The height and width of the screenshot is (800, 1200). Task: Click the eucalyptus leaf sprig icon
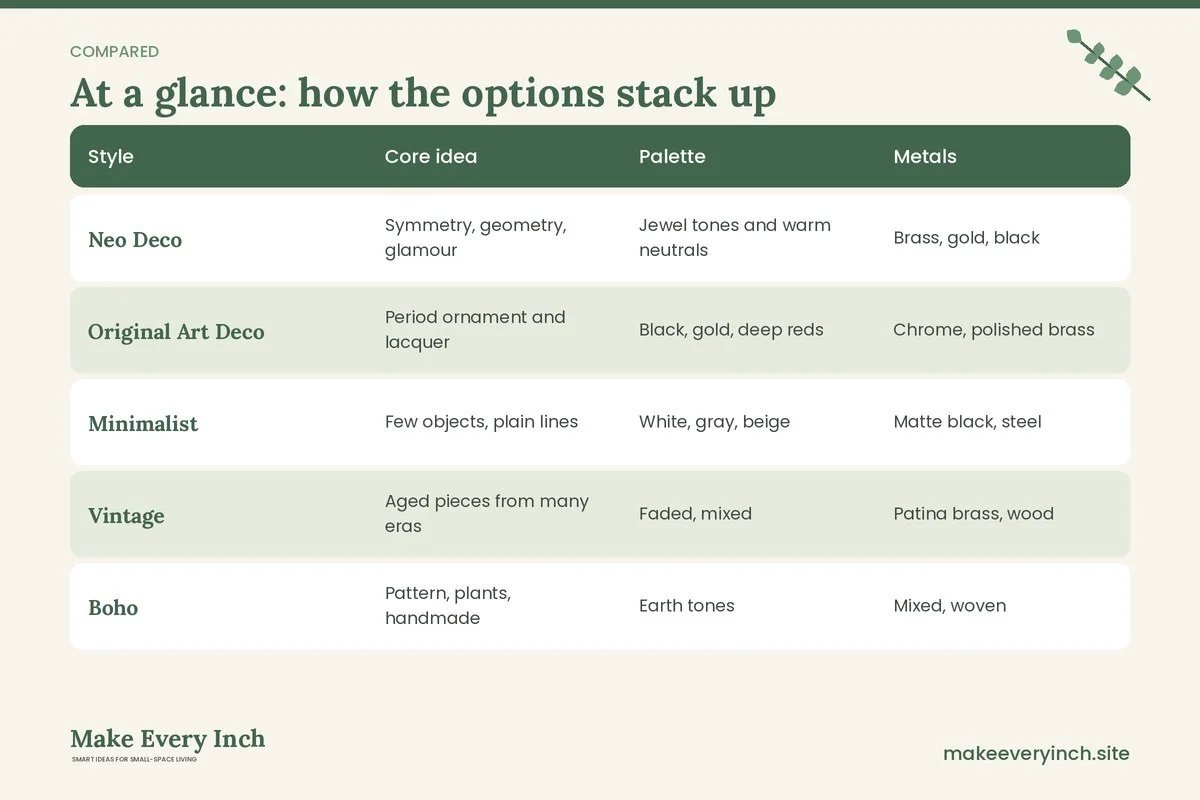coord(1108,65)
